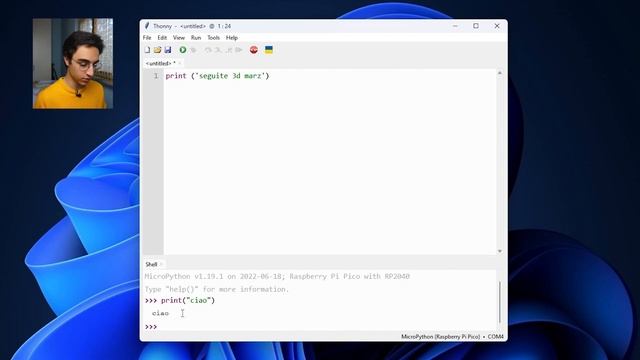Click the interpreter selector MicroPython (Raspberry Pi Pico)
Viewport: 640px width, 360px height.
(440, 337)
